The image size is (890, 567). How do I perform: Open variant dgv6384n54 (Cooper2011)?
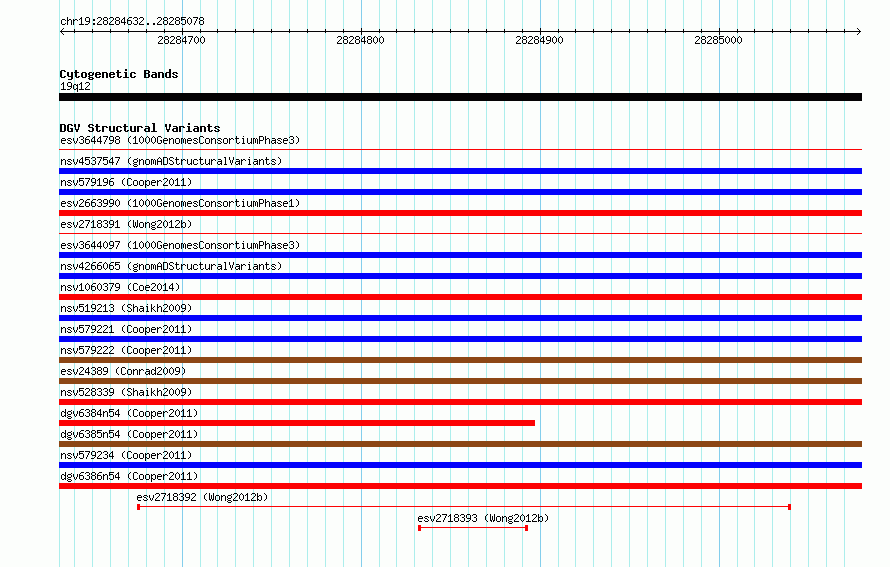click(x=129, y=413)
